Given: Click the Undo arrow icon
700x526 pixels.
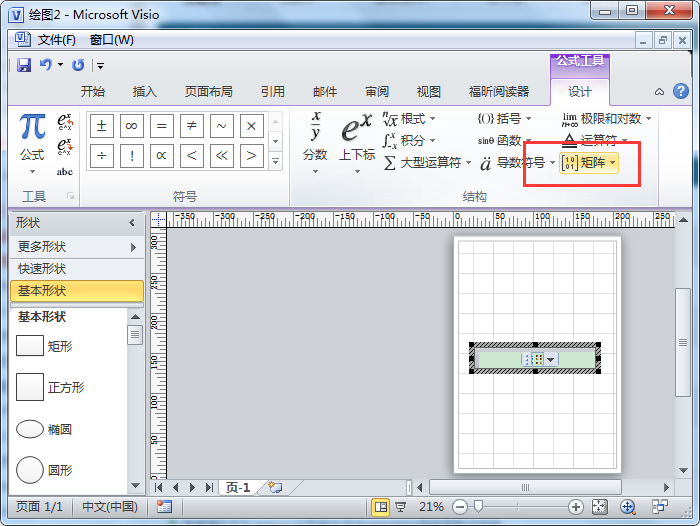Looking at the screenshot, I should click(x=46, y=65).
